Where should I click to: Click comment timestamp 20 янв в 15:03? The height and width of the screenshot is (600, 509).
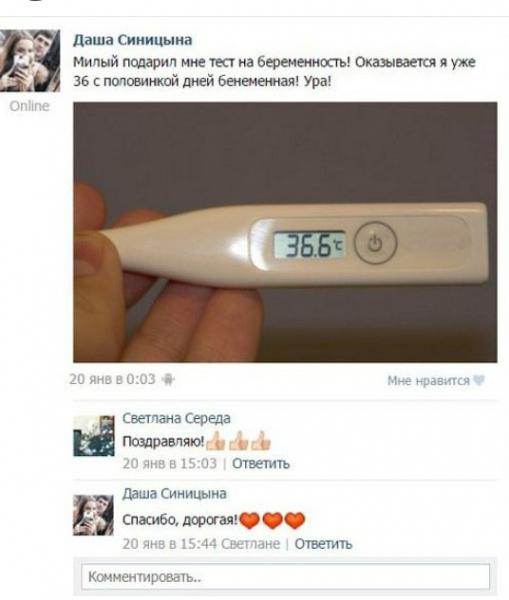[170, 464]
